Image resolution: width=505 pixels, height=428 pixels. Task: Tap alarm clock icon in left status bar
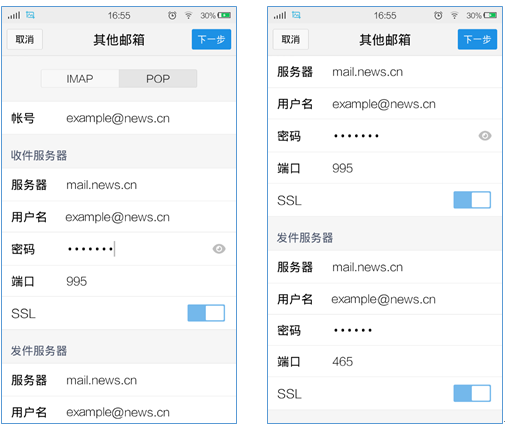coord(172,15)
